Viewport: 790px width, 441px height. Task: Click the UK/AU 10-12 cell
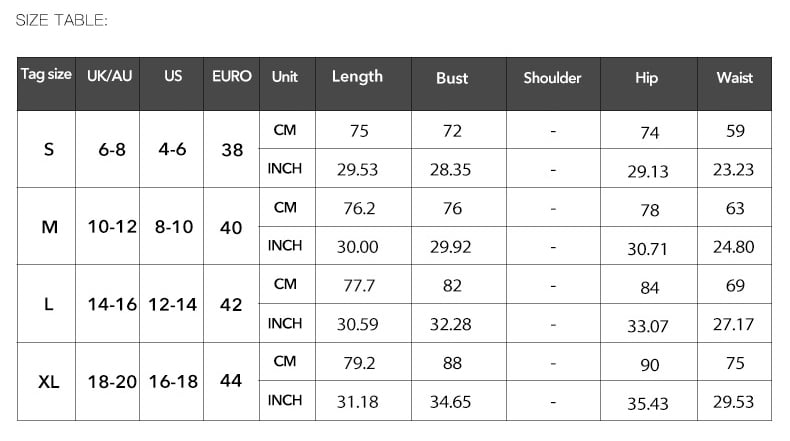112,227
